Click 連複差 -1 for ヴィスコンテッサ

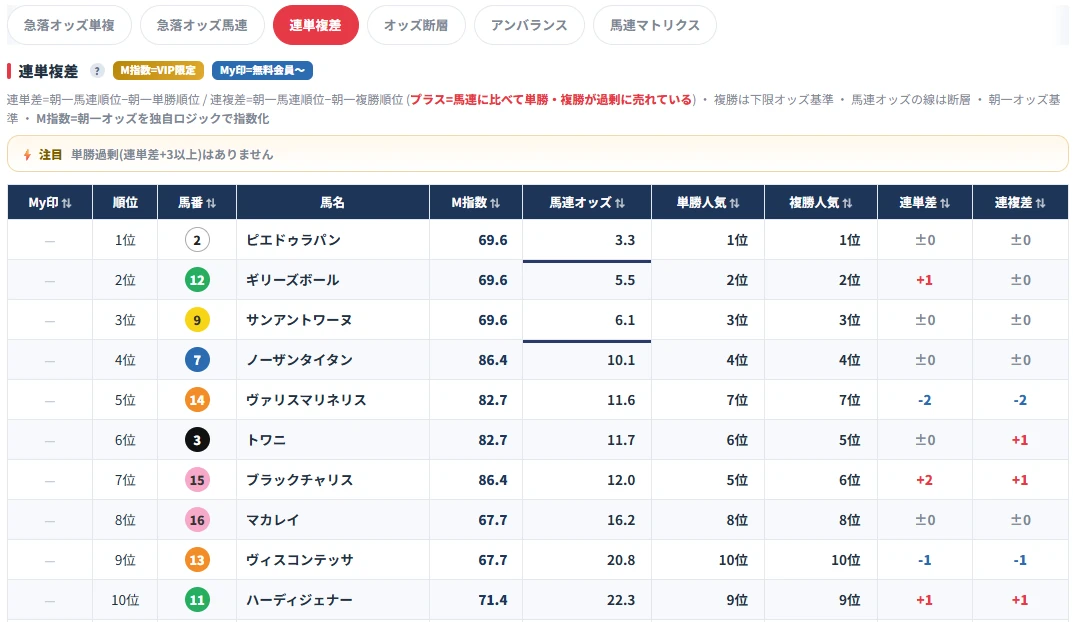point(1020,560)
